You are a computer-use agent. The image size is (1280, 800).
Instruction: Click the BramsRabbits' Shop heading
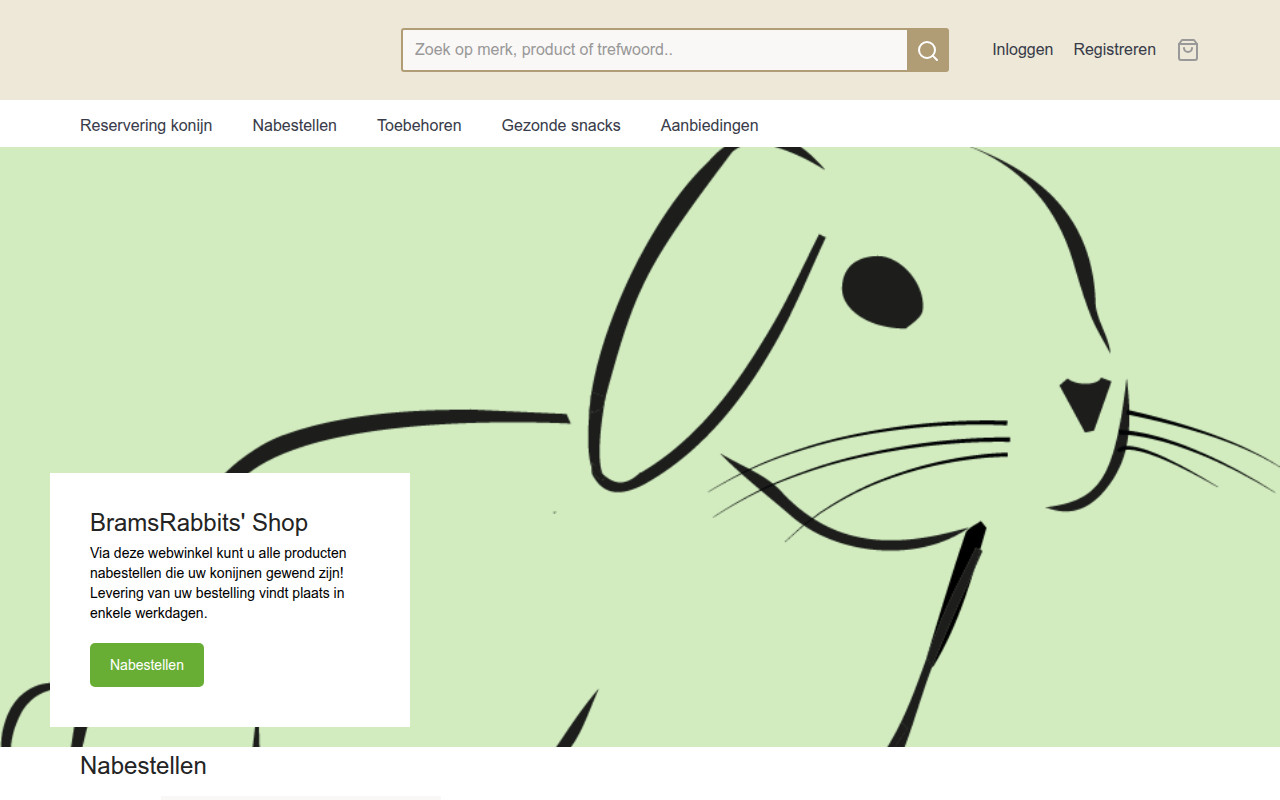(199, 522)
